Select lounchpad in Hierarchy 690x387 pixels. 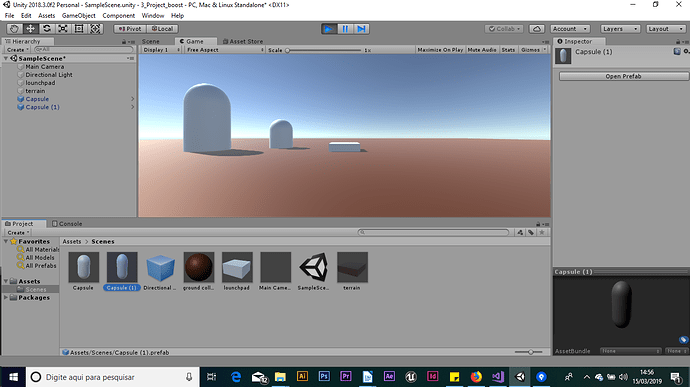pyautogui.click(x=40, y=83)
